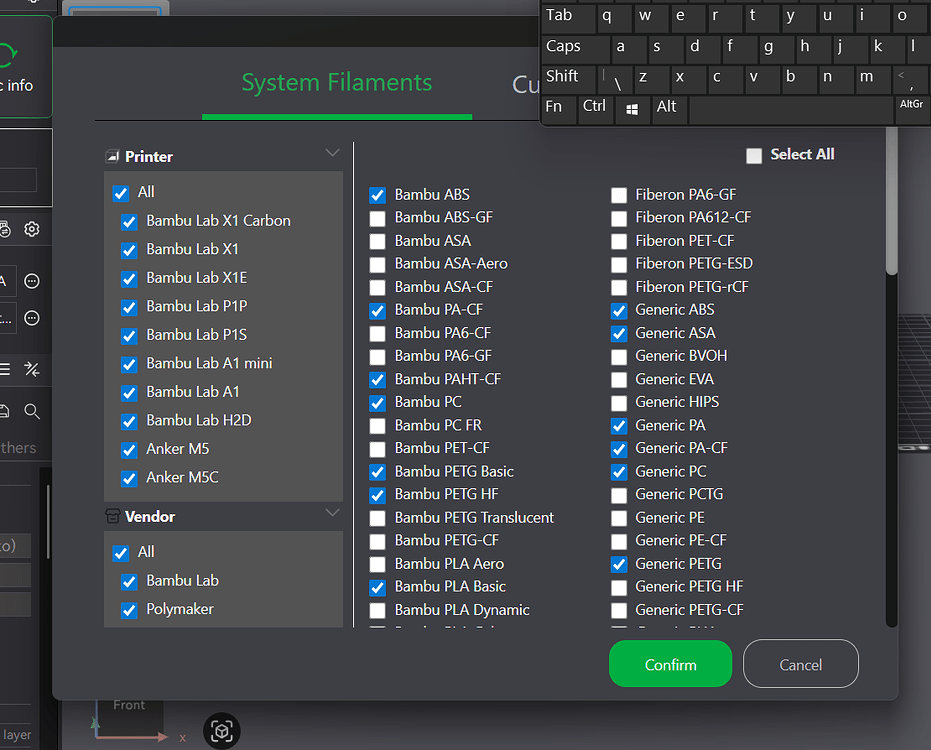Uncheck Generic ABS filament
931x750 pixels.
tap(619, 311)
